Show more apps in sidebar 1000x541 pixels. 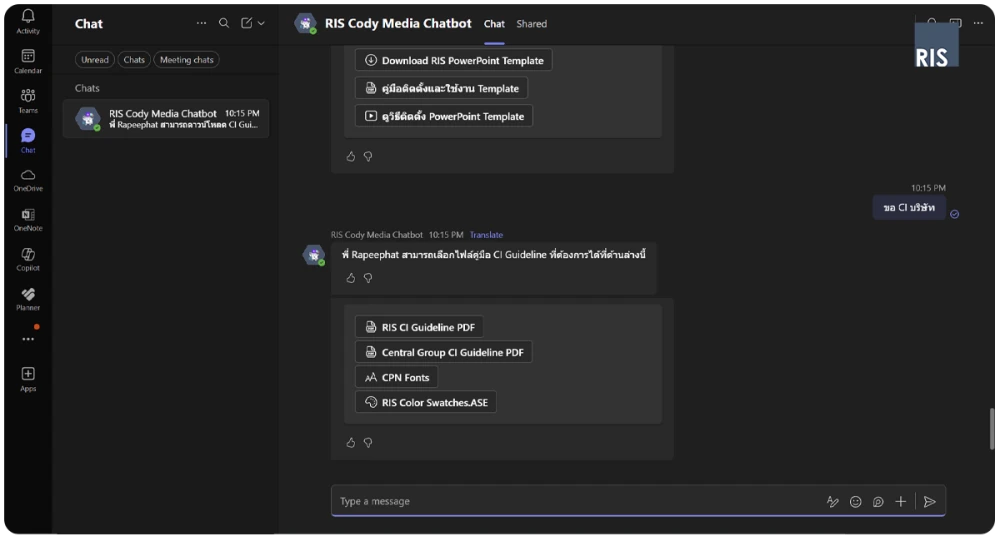pos(27,339)
